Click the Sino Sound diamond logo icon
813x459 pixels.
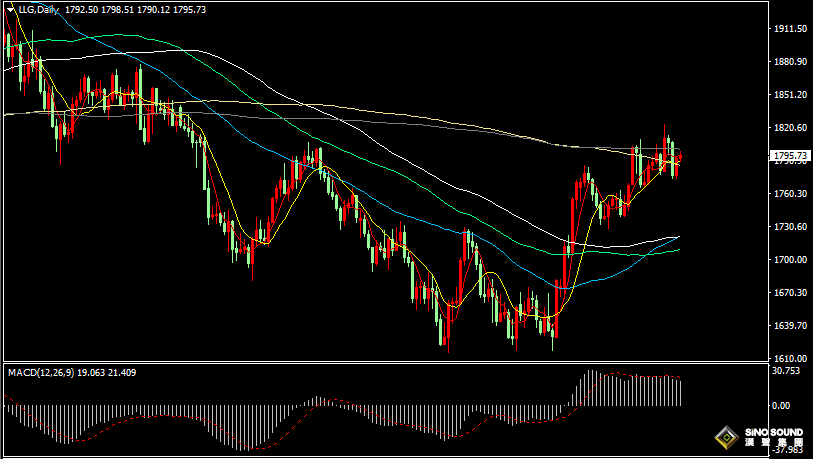click(726, 438)
